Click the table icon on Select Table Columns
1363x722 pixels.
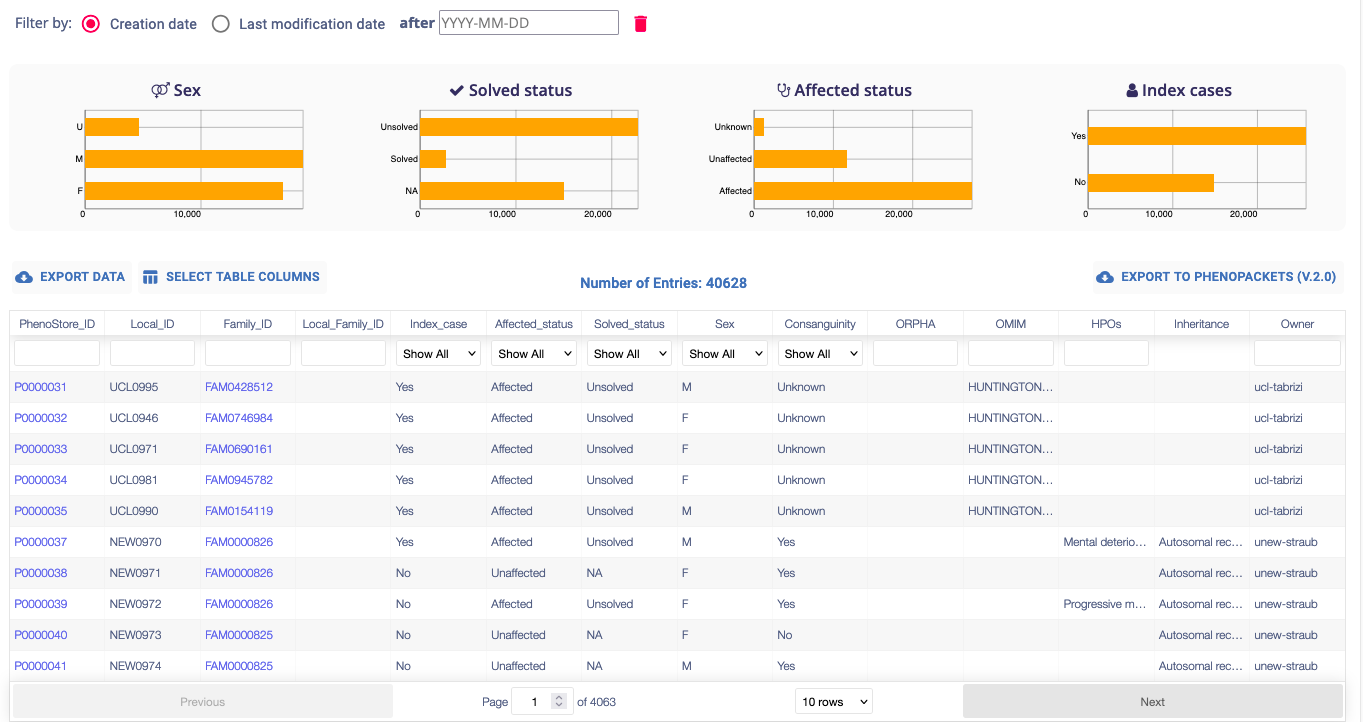(150, 277)
